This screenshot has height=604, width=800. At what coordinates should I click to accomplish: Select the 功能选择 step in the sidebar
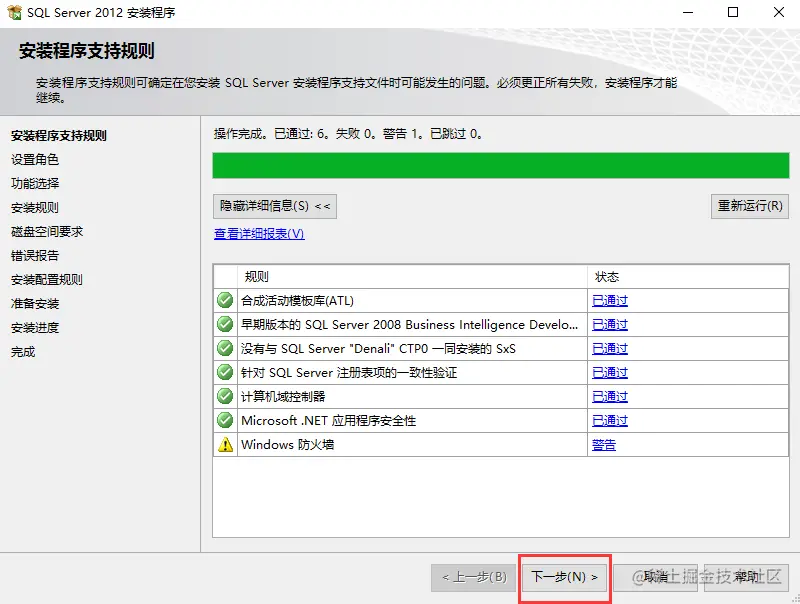pyautogui.click(x=35, y=183)
